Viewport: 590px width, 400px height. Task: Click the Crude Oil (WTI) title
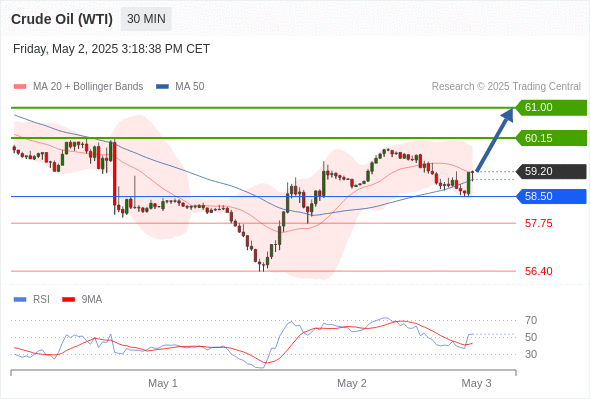[62, 19]
